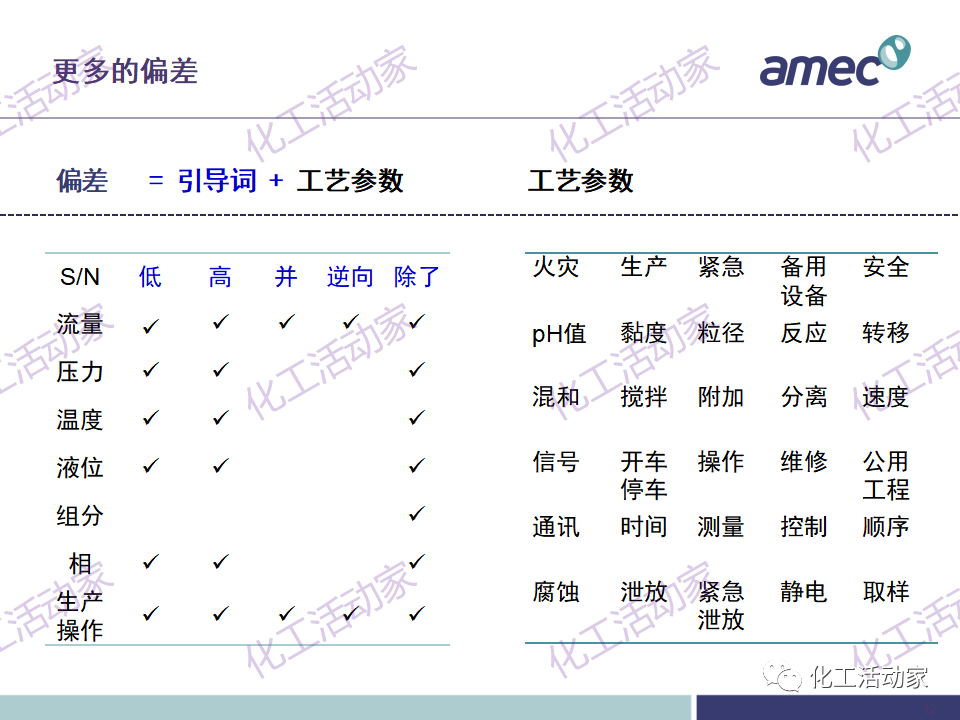Image resolution: width=960 pixels, height=720 pixels.
Task: Expand the 开车停车 list entry
Action: [x=642, y=473]
